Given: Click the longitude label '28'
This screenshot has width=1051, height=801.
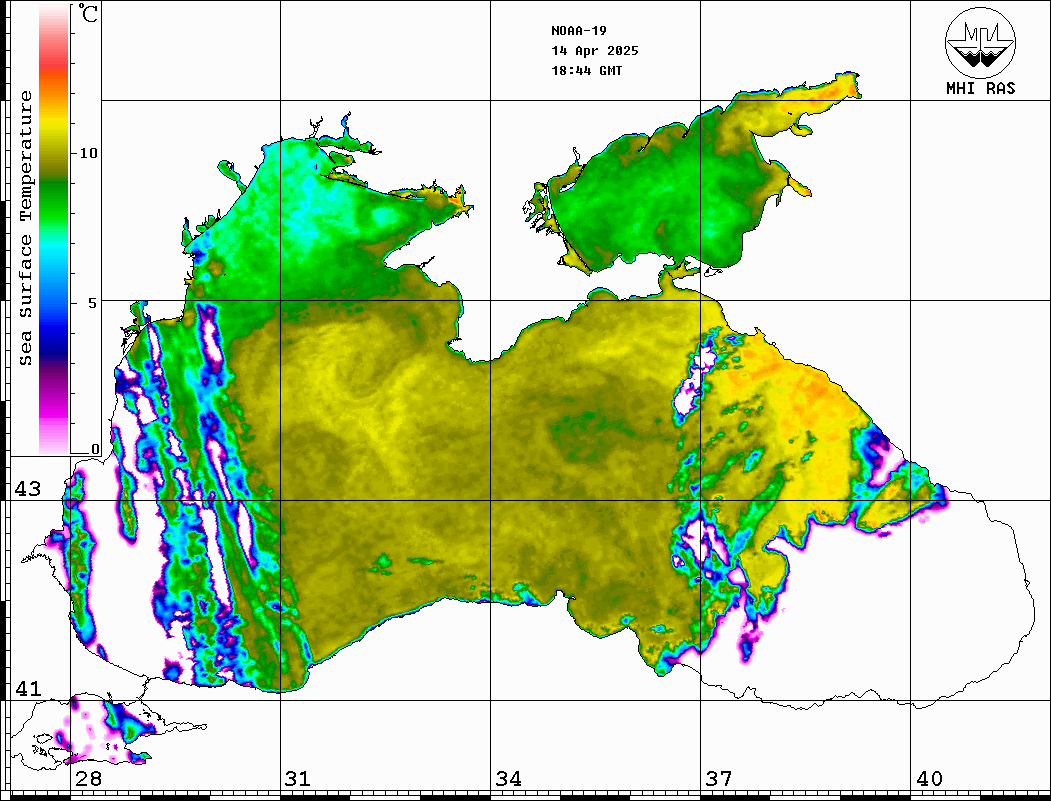Looking at the screenshot, I should [x=88, y=778].
